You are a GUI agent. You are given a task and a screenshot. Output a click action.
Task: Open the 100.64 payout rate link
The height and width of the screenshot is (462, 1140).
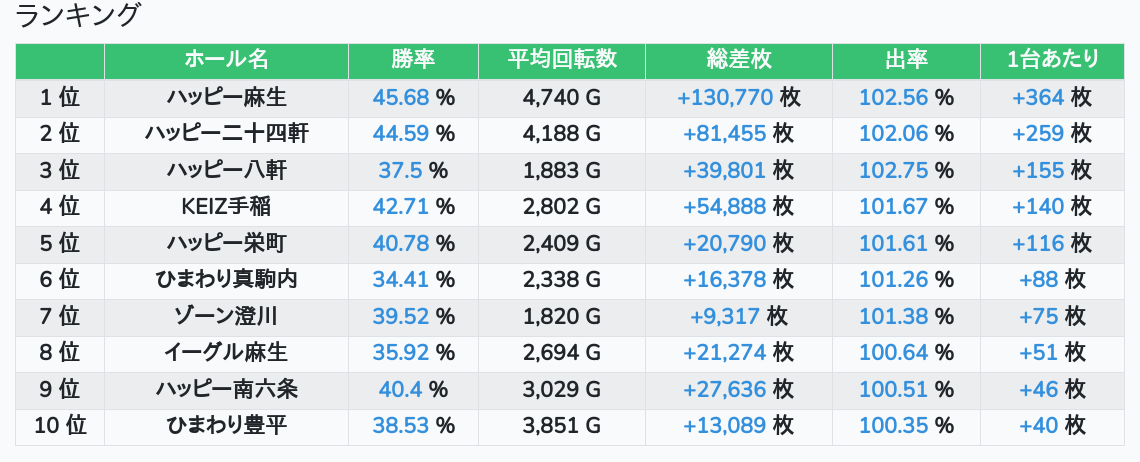click(894, 352)
